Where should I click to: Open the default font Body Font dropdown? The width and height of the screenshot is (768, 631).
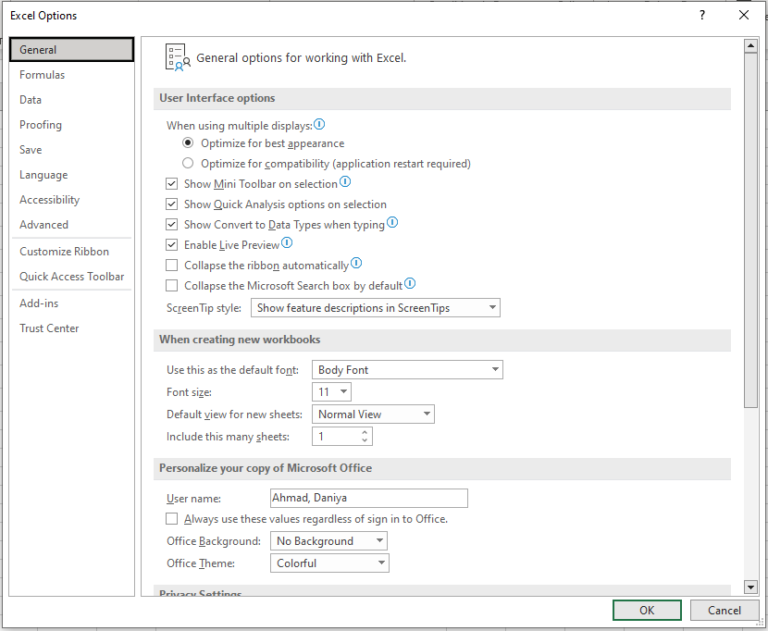coord(408,369)
